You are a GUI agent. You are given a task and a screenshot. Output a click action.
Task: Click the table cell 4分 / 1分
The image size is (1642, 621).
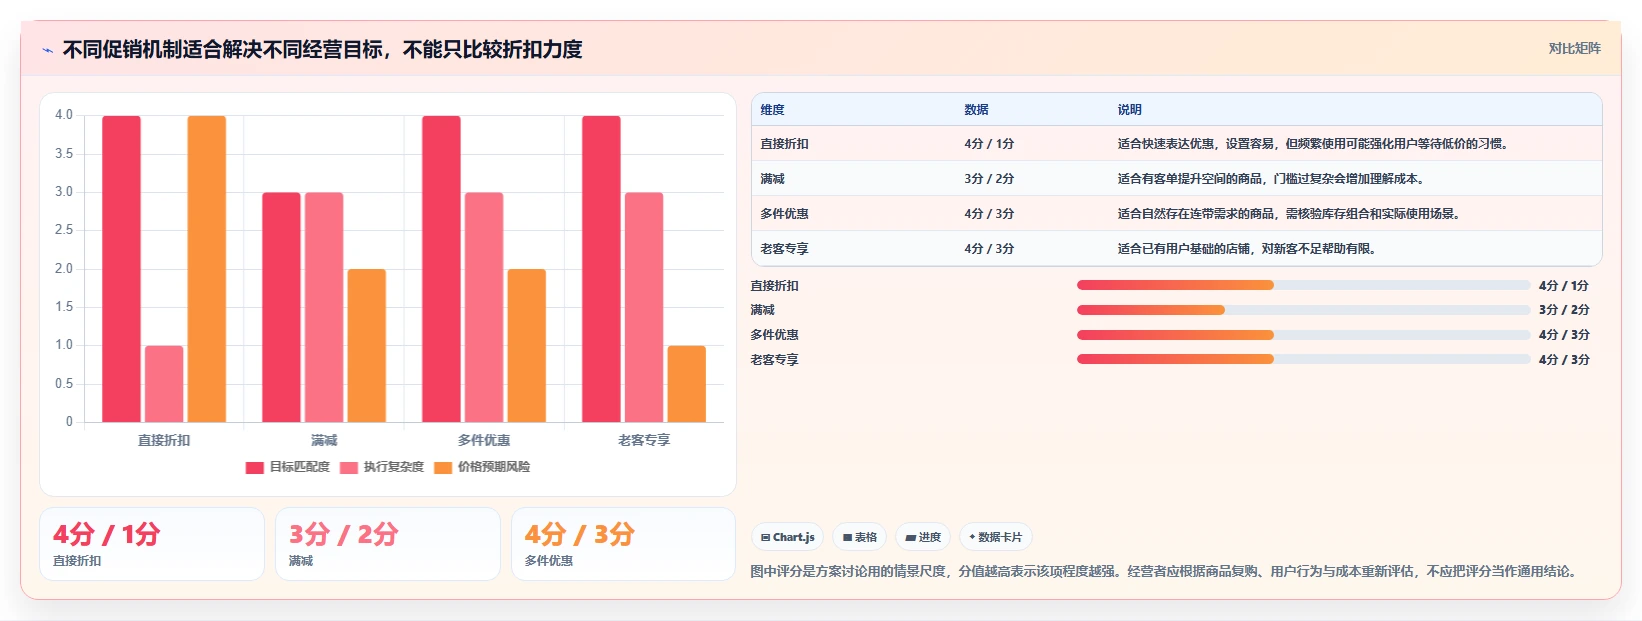(x=989, y=144)
